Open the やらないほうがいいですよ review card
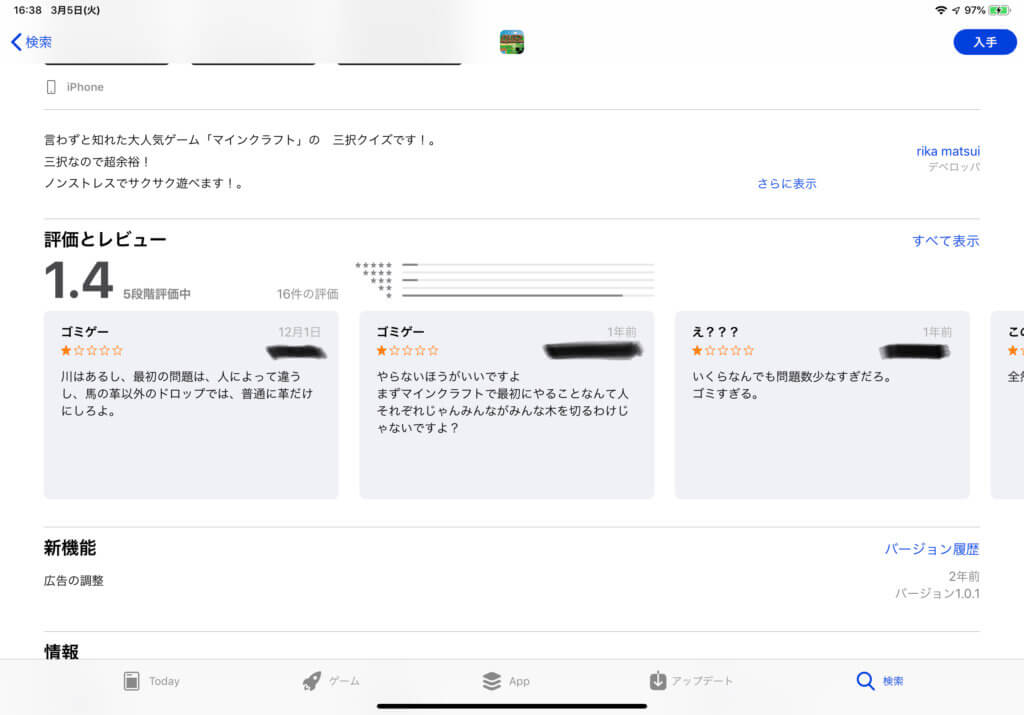The height and width of the screenshot is (715, 1024). click(506, 404)
